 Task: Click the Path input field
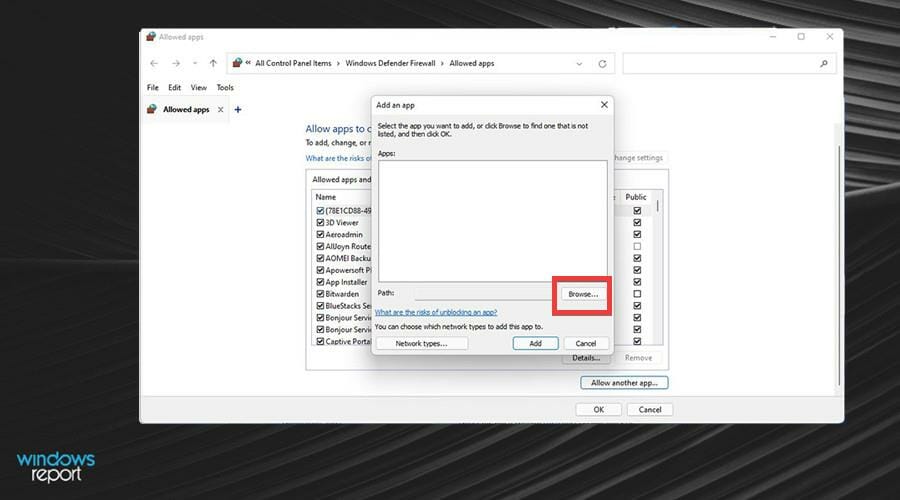pos(483,293)
